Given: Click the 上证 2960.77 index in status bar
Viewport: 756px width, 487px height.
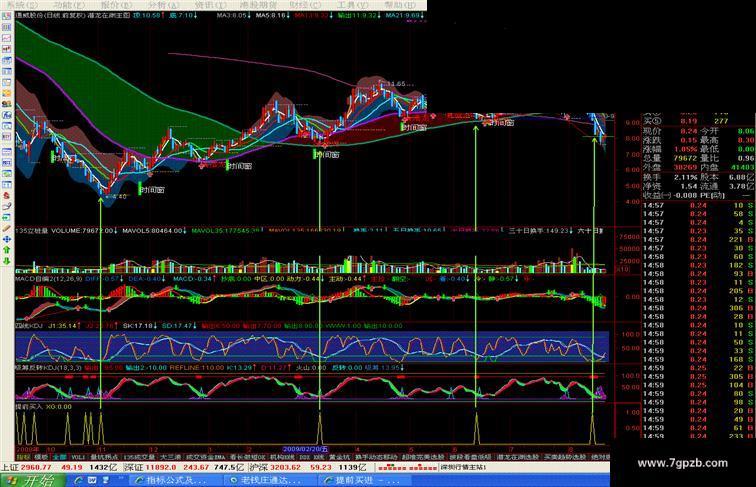Looking at the screenshot, I should [x=26, y=467].
